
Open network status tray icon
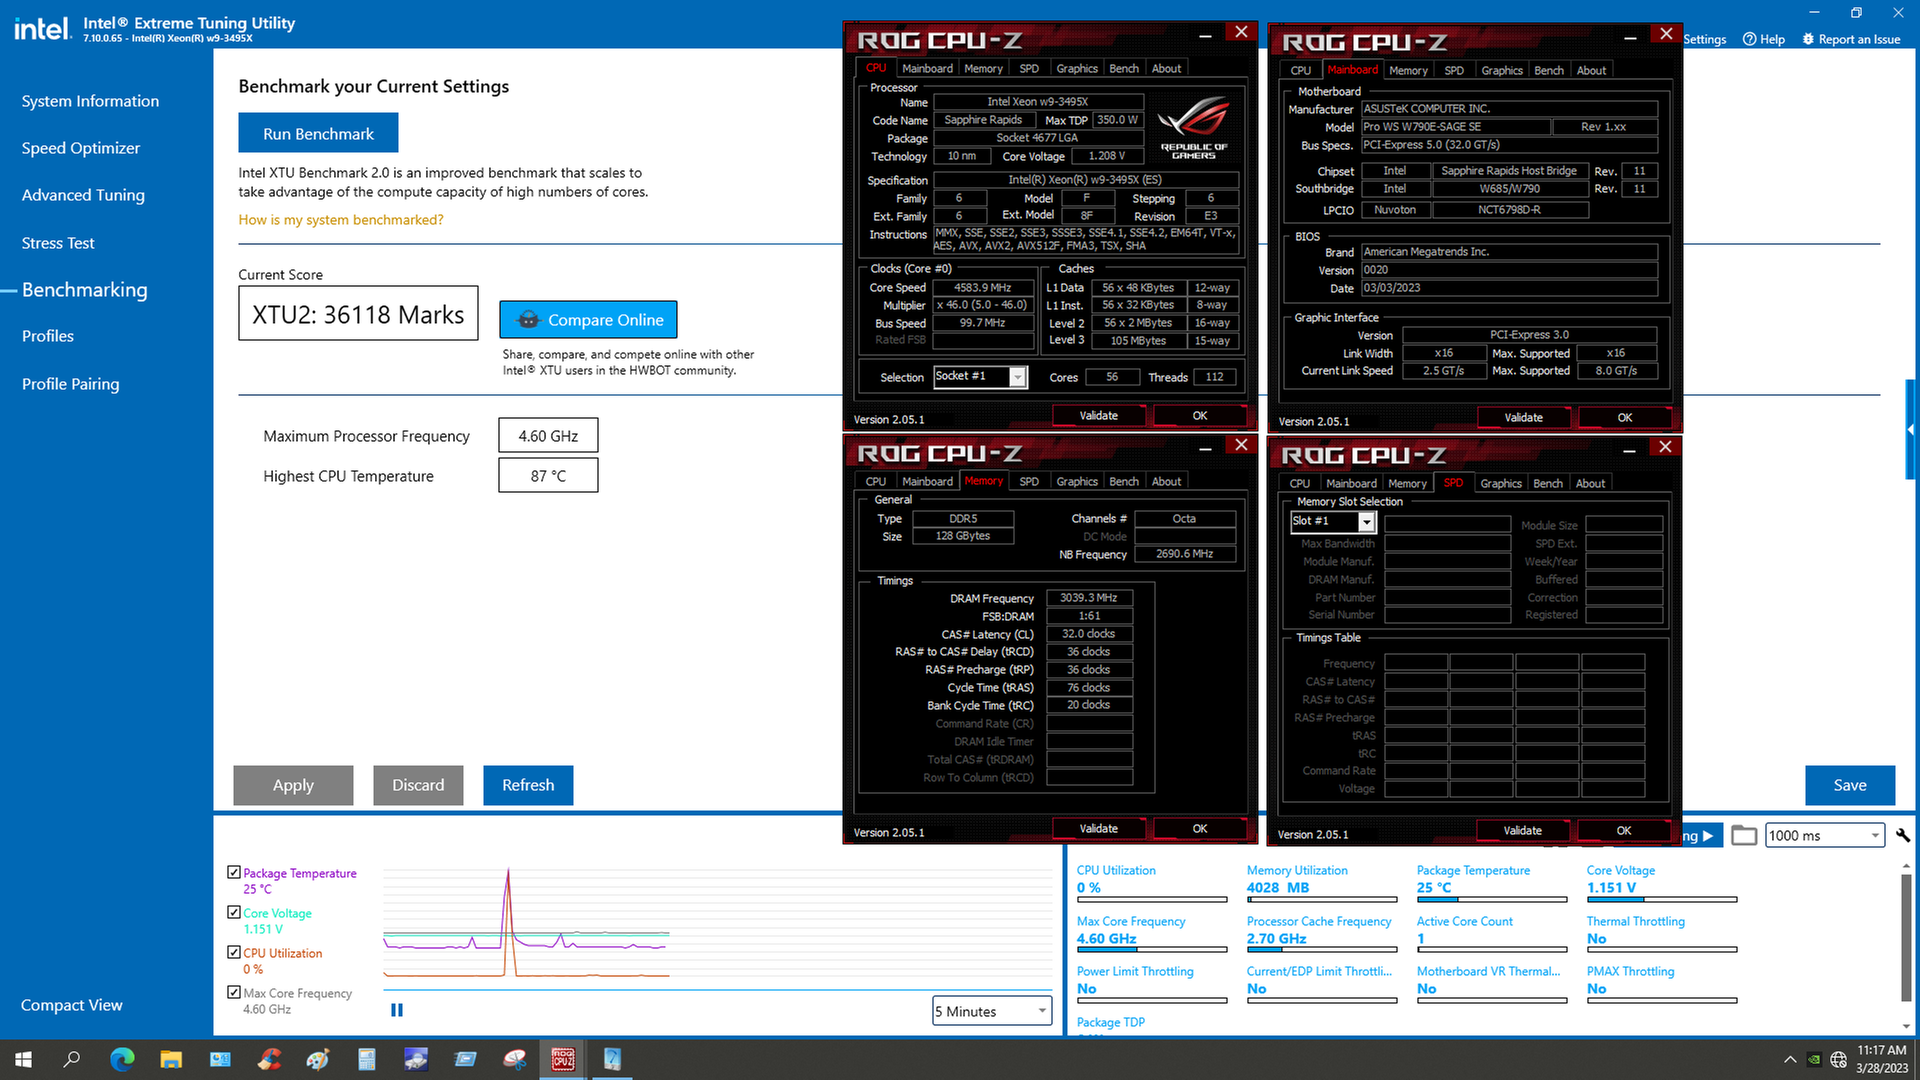[x=1838, y=1060]
